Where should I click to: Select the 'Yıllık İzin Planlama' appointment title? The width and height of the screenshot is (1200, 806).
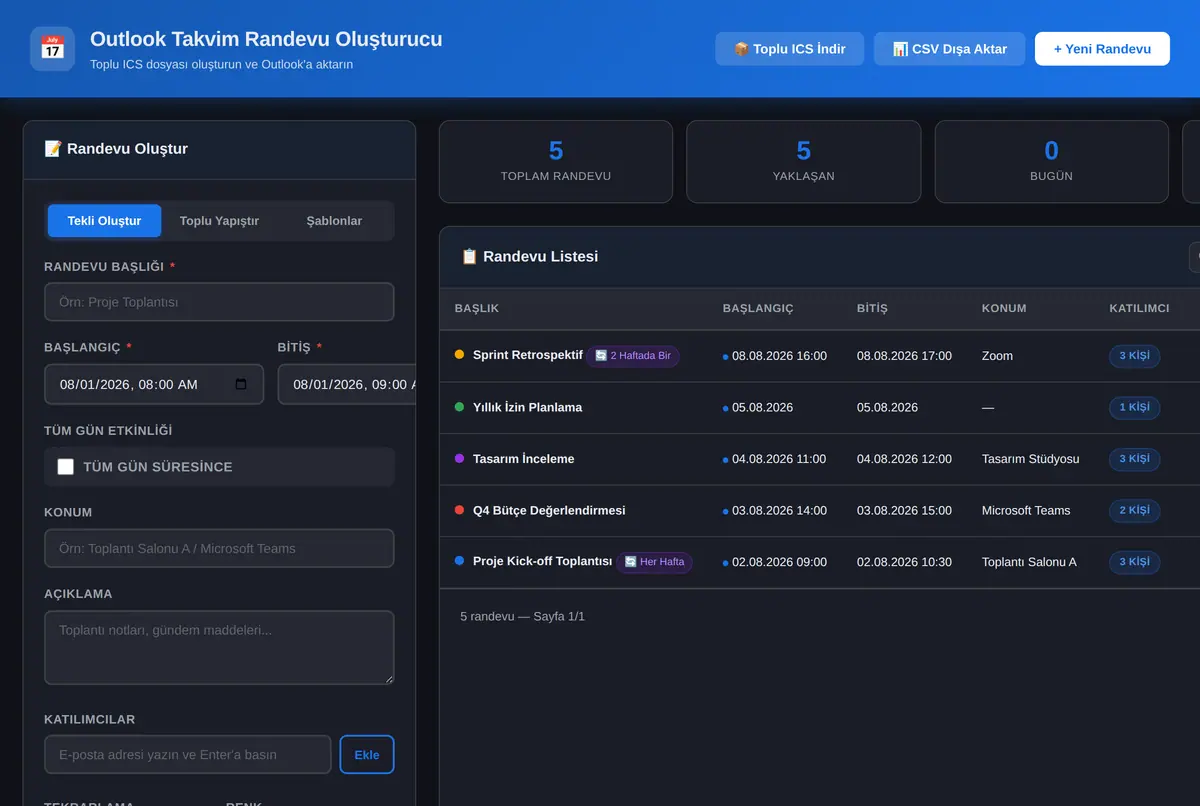527,407
